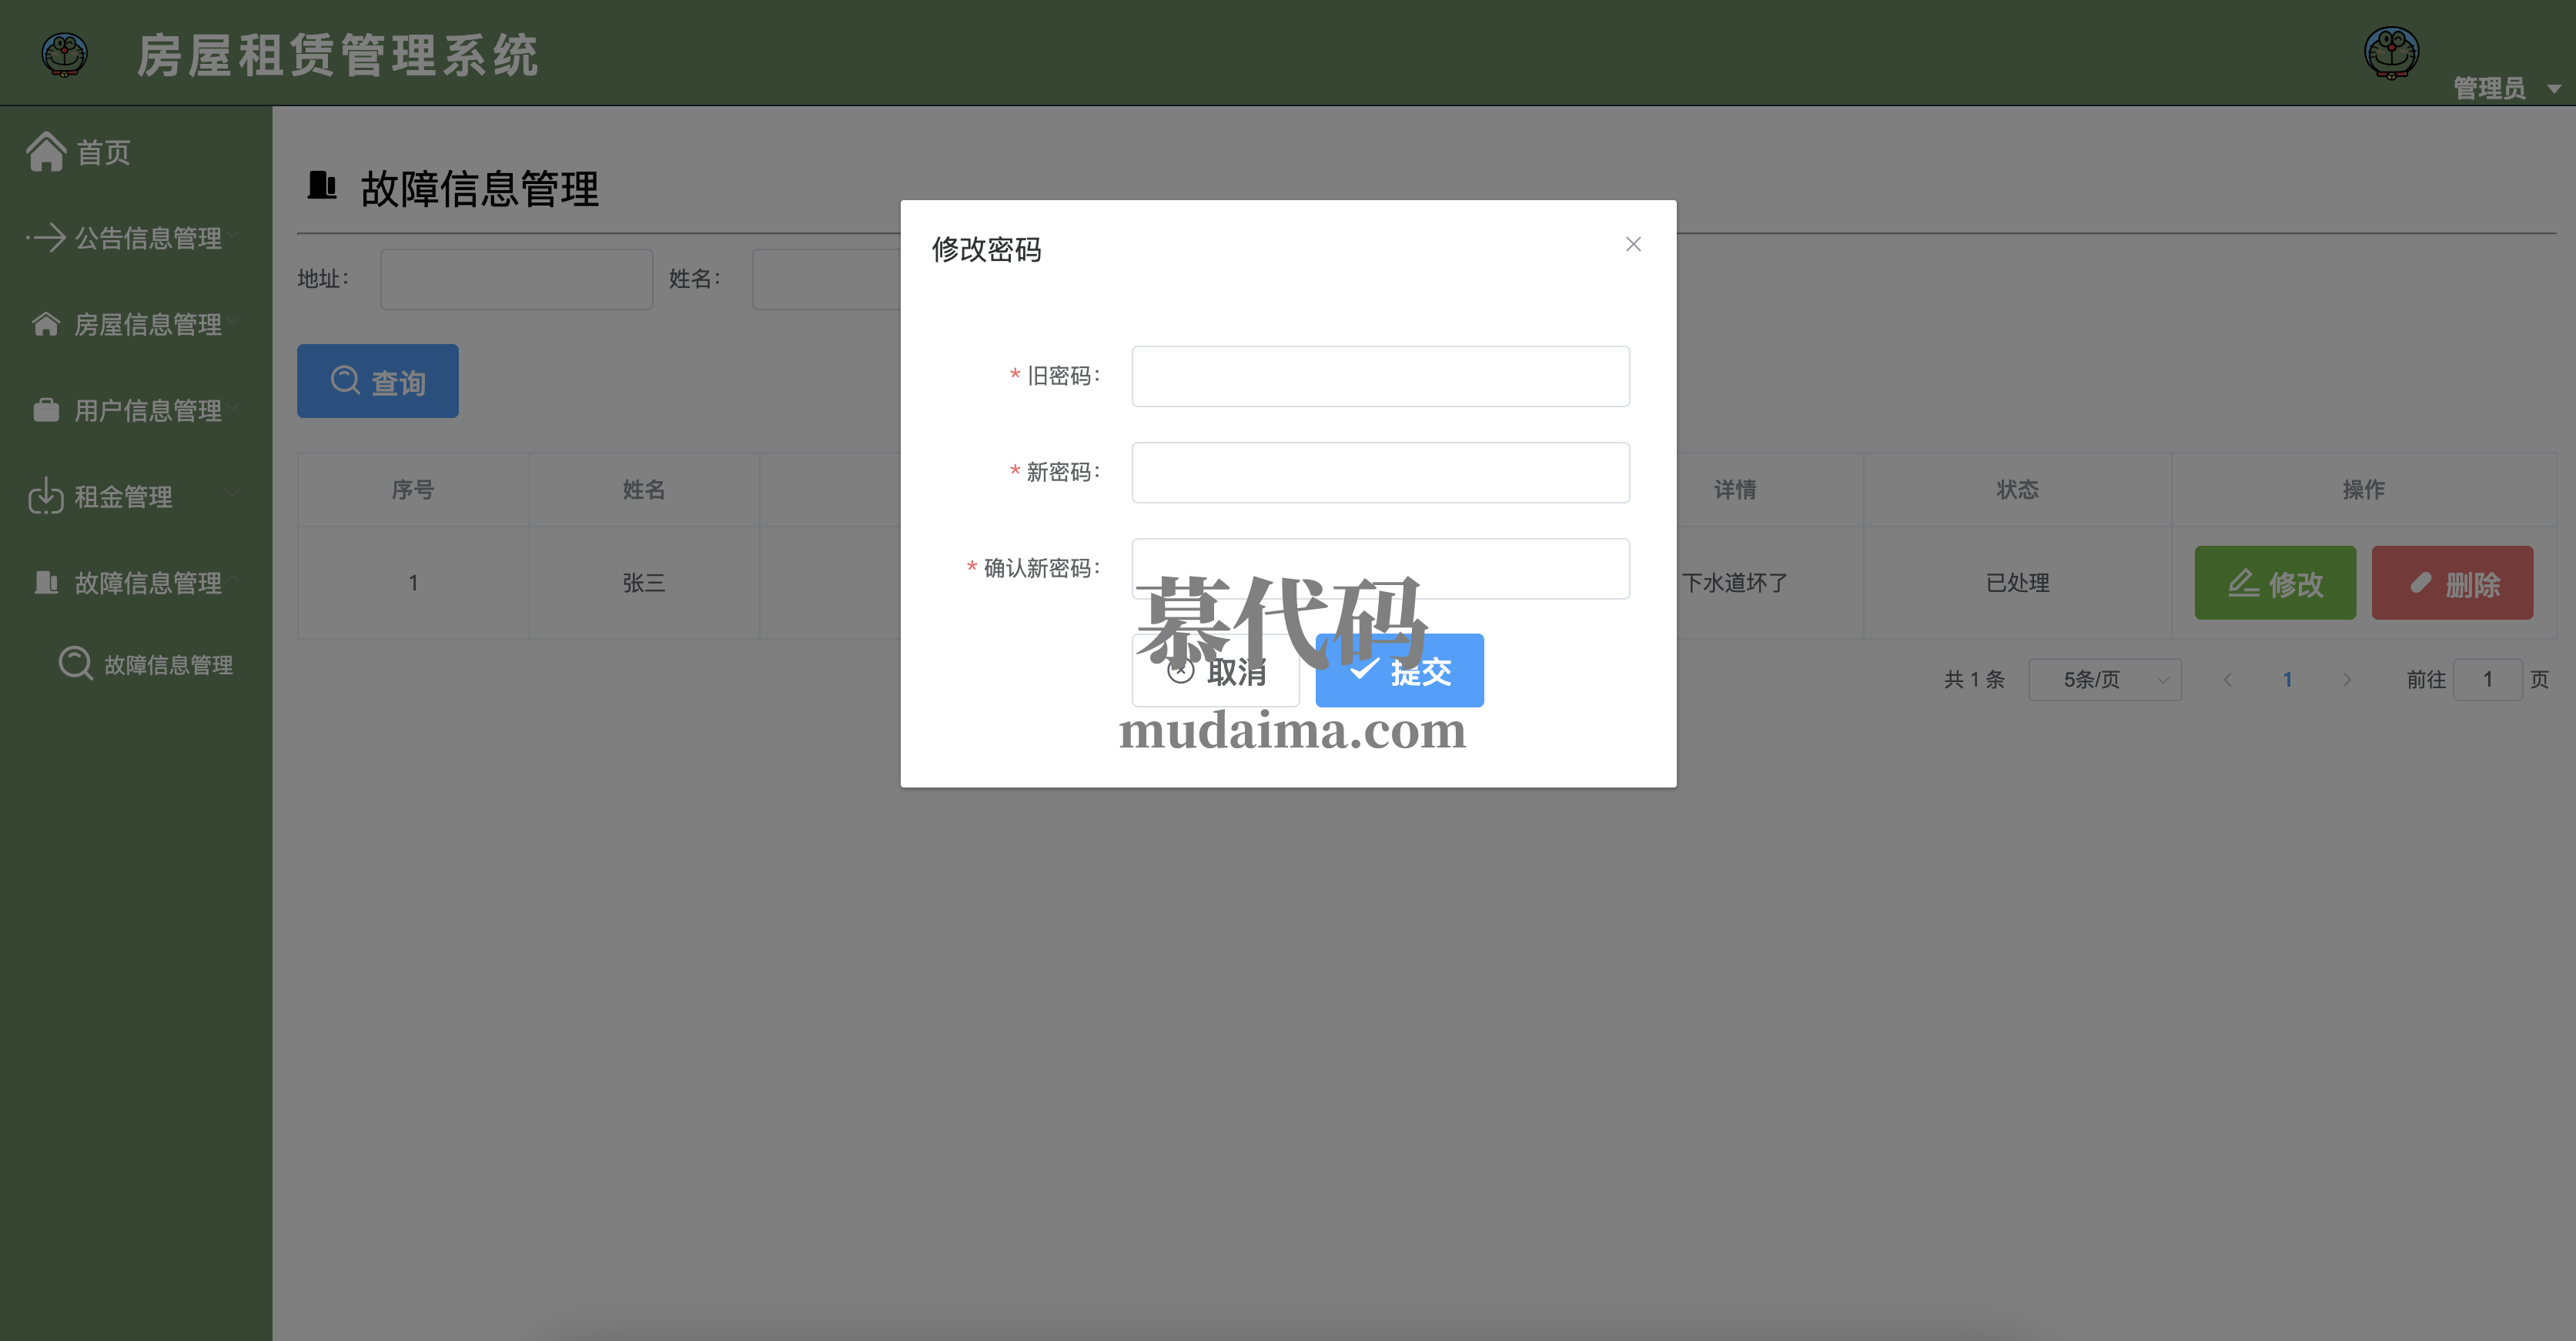Open the 5条/页 page size dropdown
Viewport: 2576px width, 1341px height.
(x=2104, y=680)
